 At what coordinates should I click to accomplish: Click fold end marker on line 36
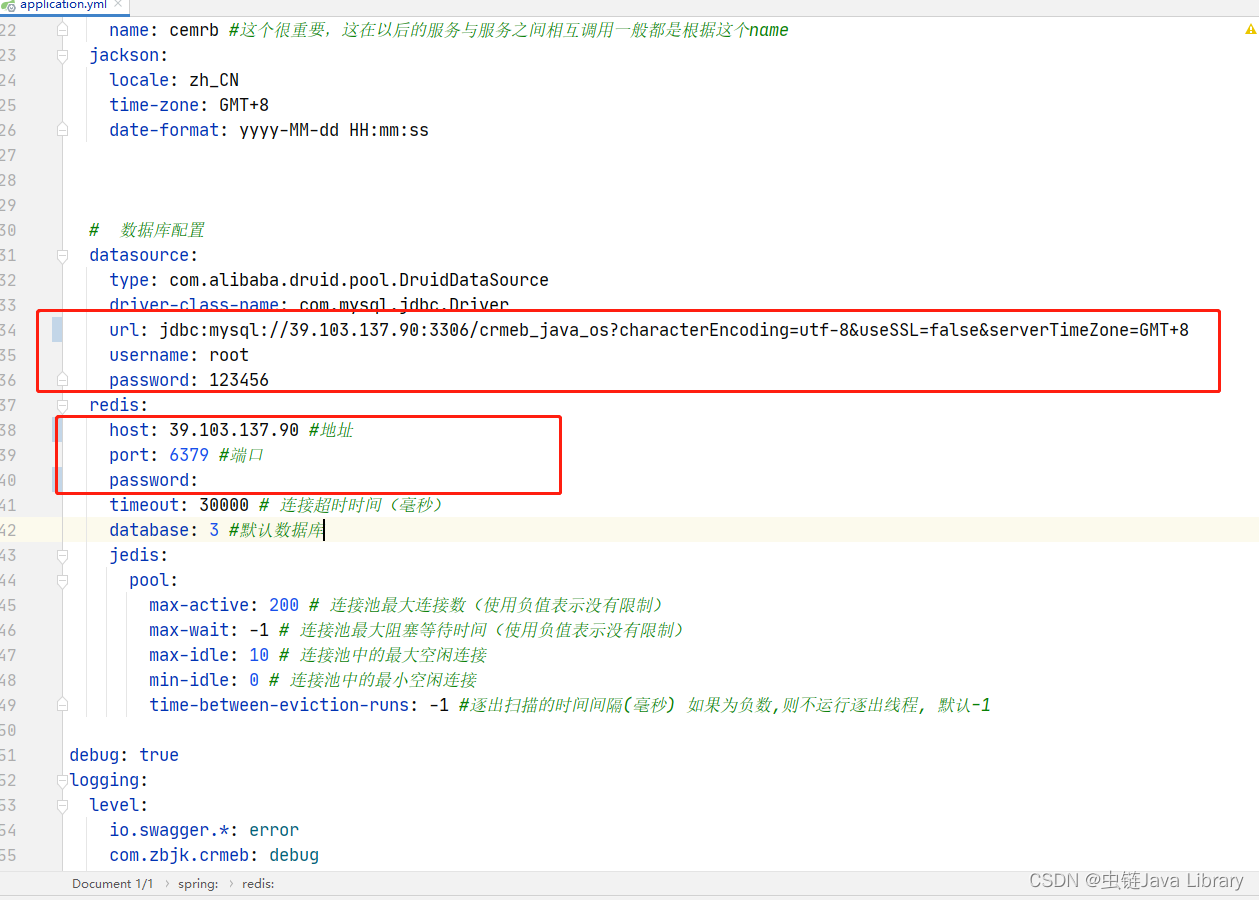click(x=62, y=380)
